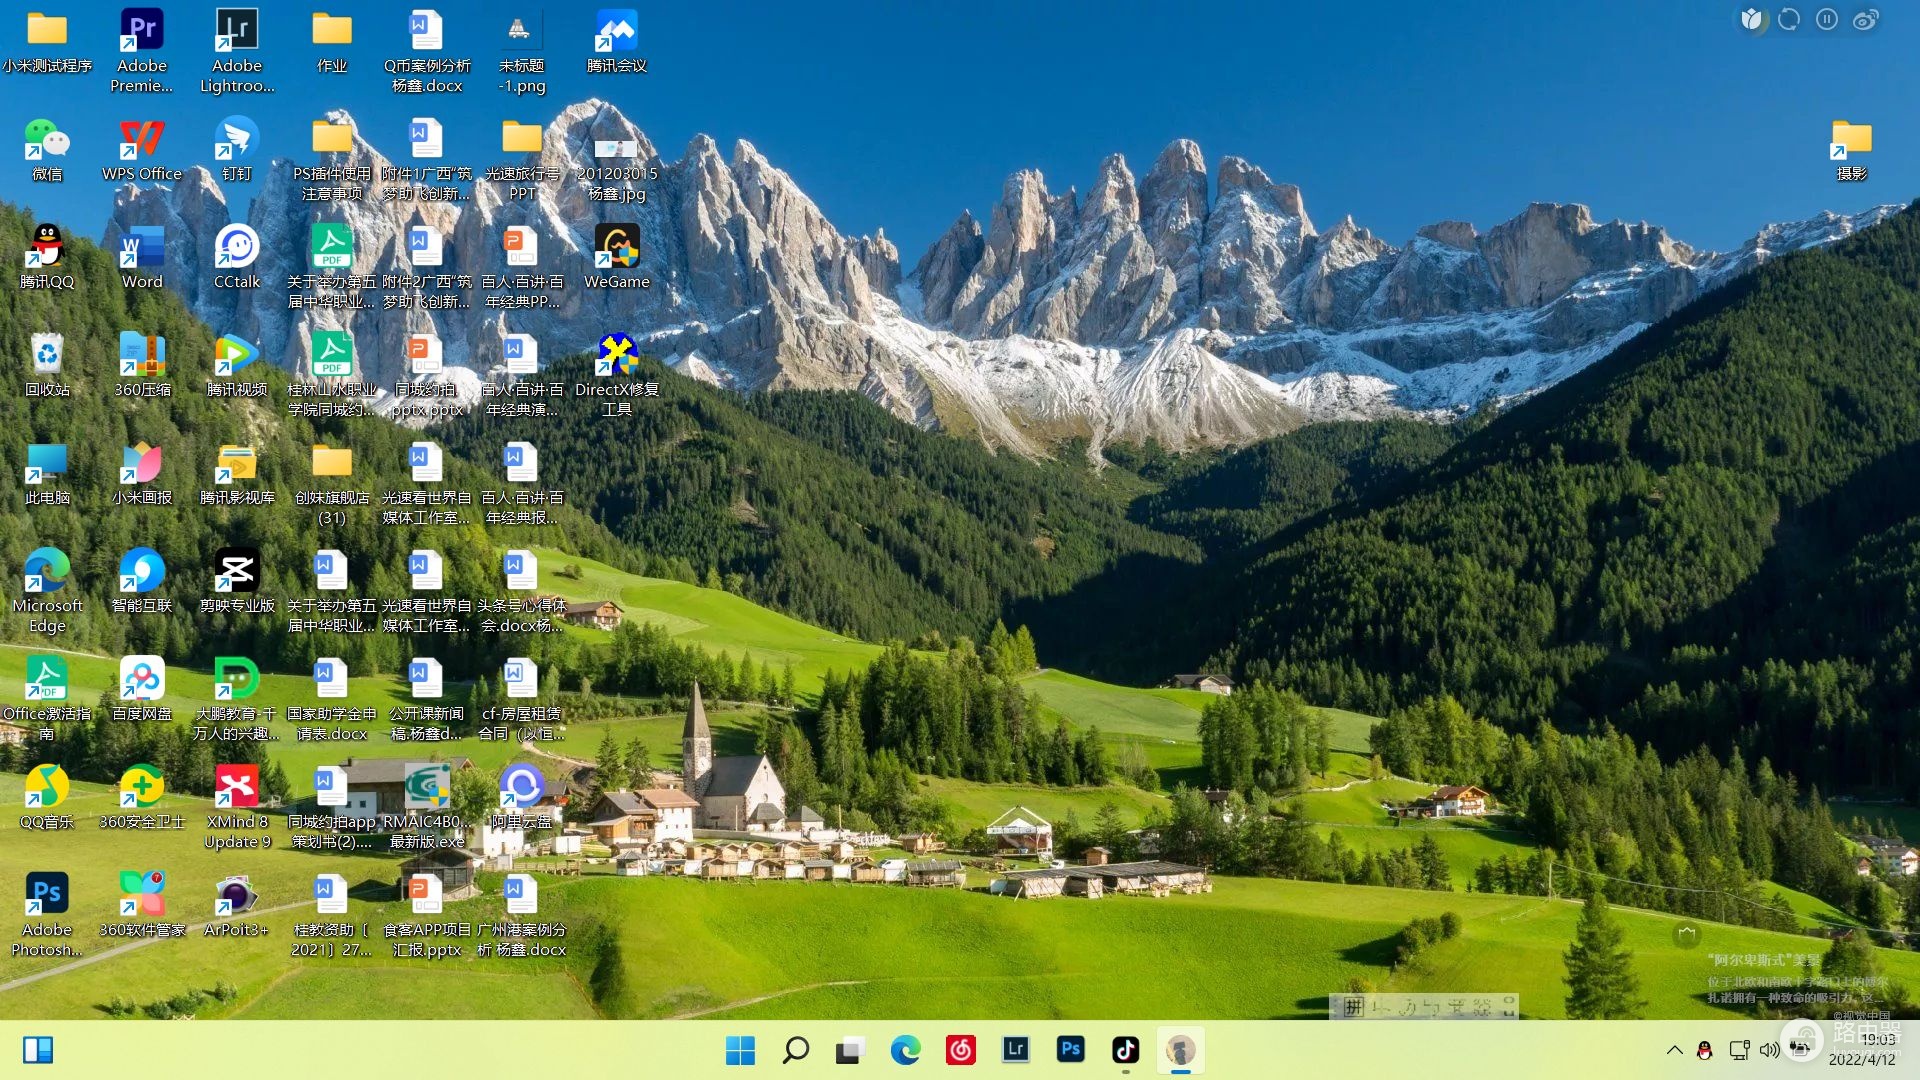Open 360压缩 desktop icon
Image resolution: width=1920 pixels, height=1080 pixels.
point(142,366)
